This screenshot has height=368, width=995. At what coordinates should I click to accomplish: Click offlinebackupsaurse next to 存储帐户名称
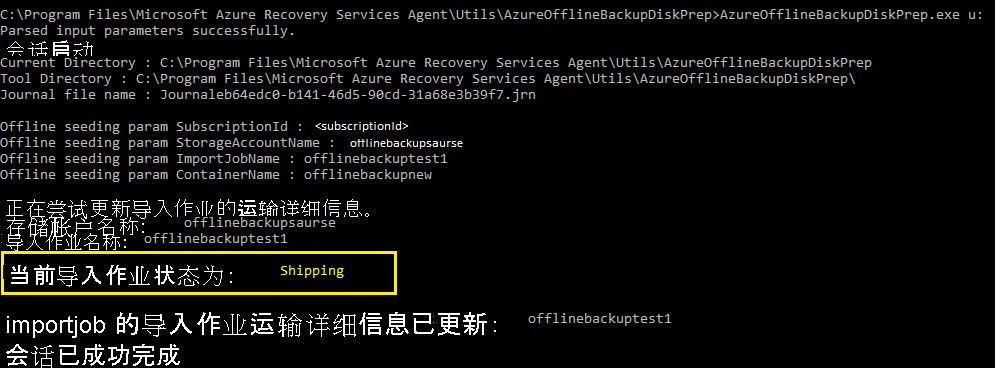tap(260, 223)
